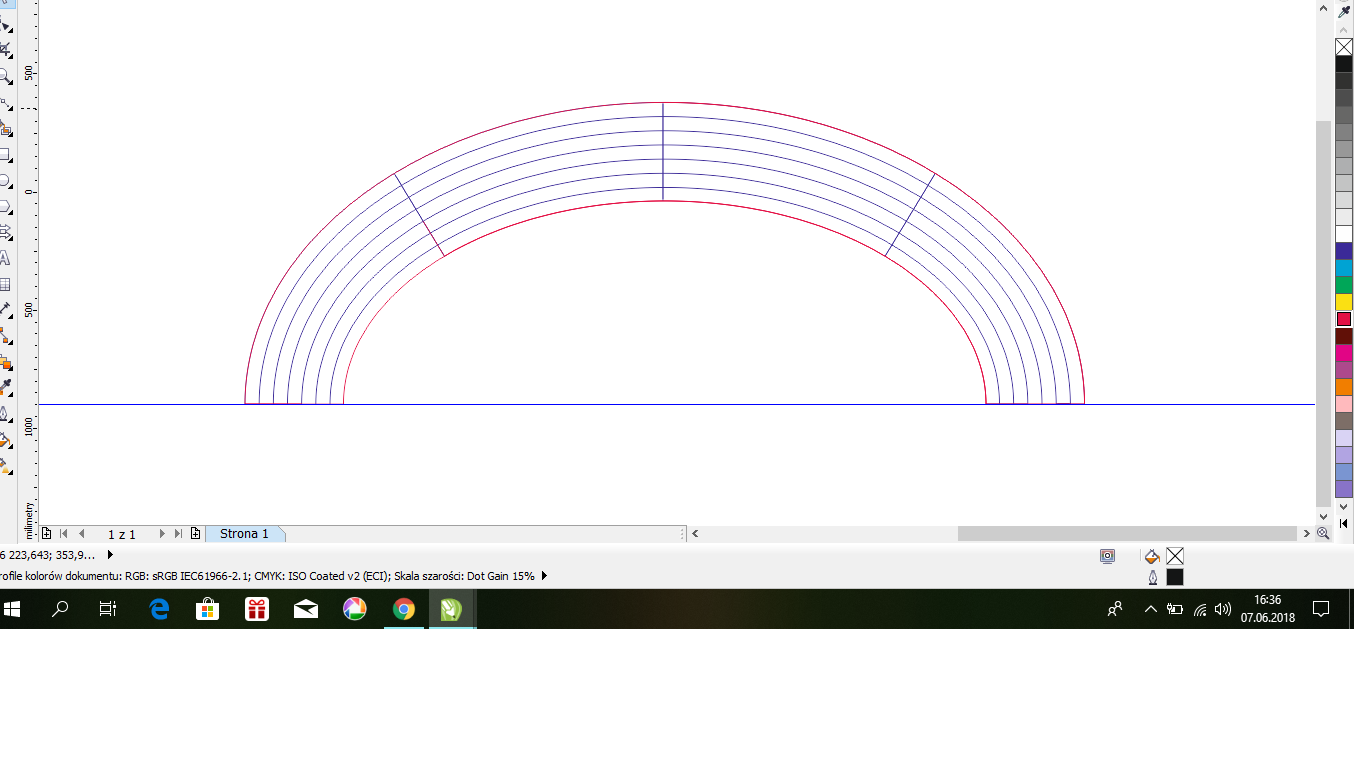Go to the next page arrow
Screen dimensions: 1366x768
click(162, 534)
